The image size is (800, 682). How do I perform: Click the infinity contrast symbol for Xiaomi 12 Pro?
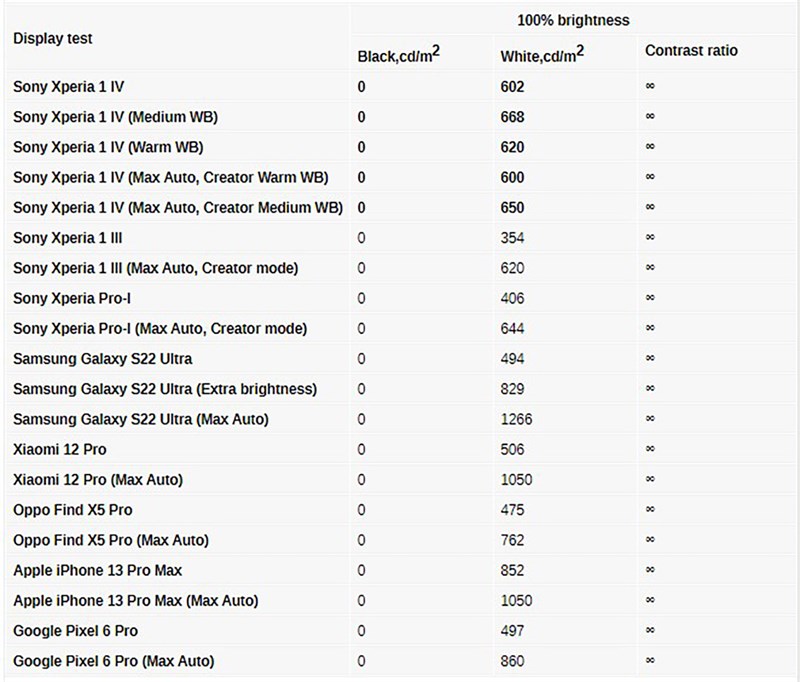pyautogui.click(x=650, y=449)
